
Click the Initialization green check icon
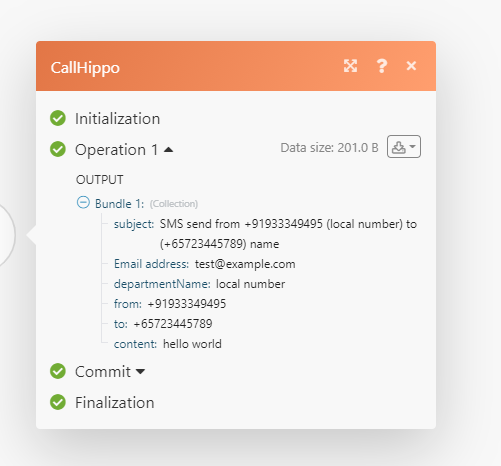coord(58,118)
